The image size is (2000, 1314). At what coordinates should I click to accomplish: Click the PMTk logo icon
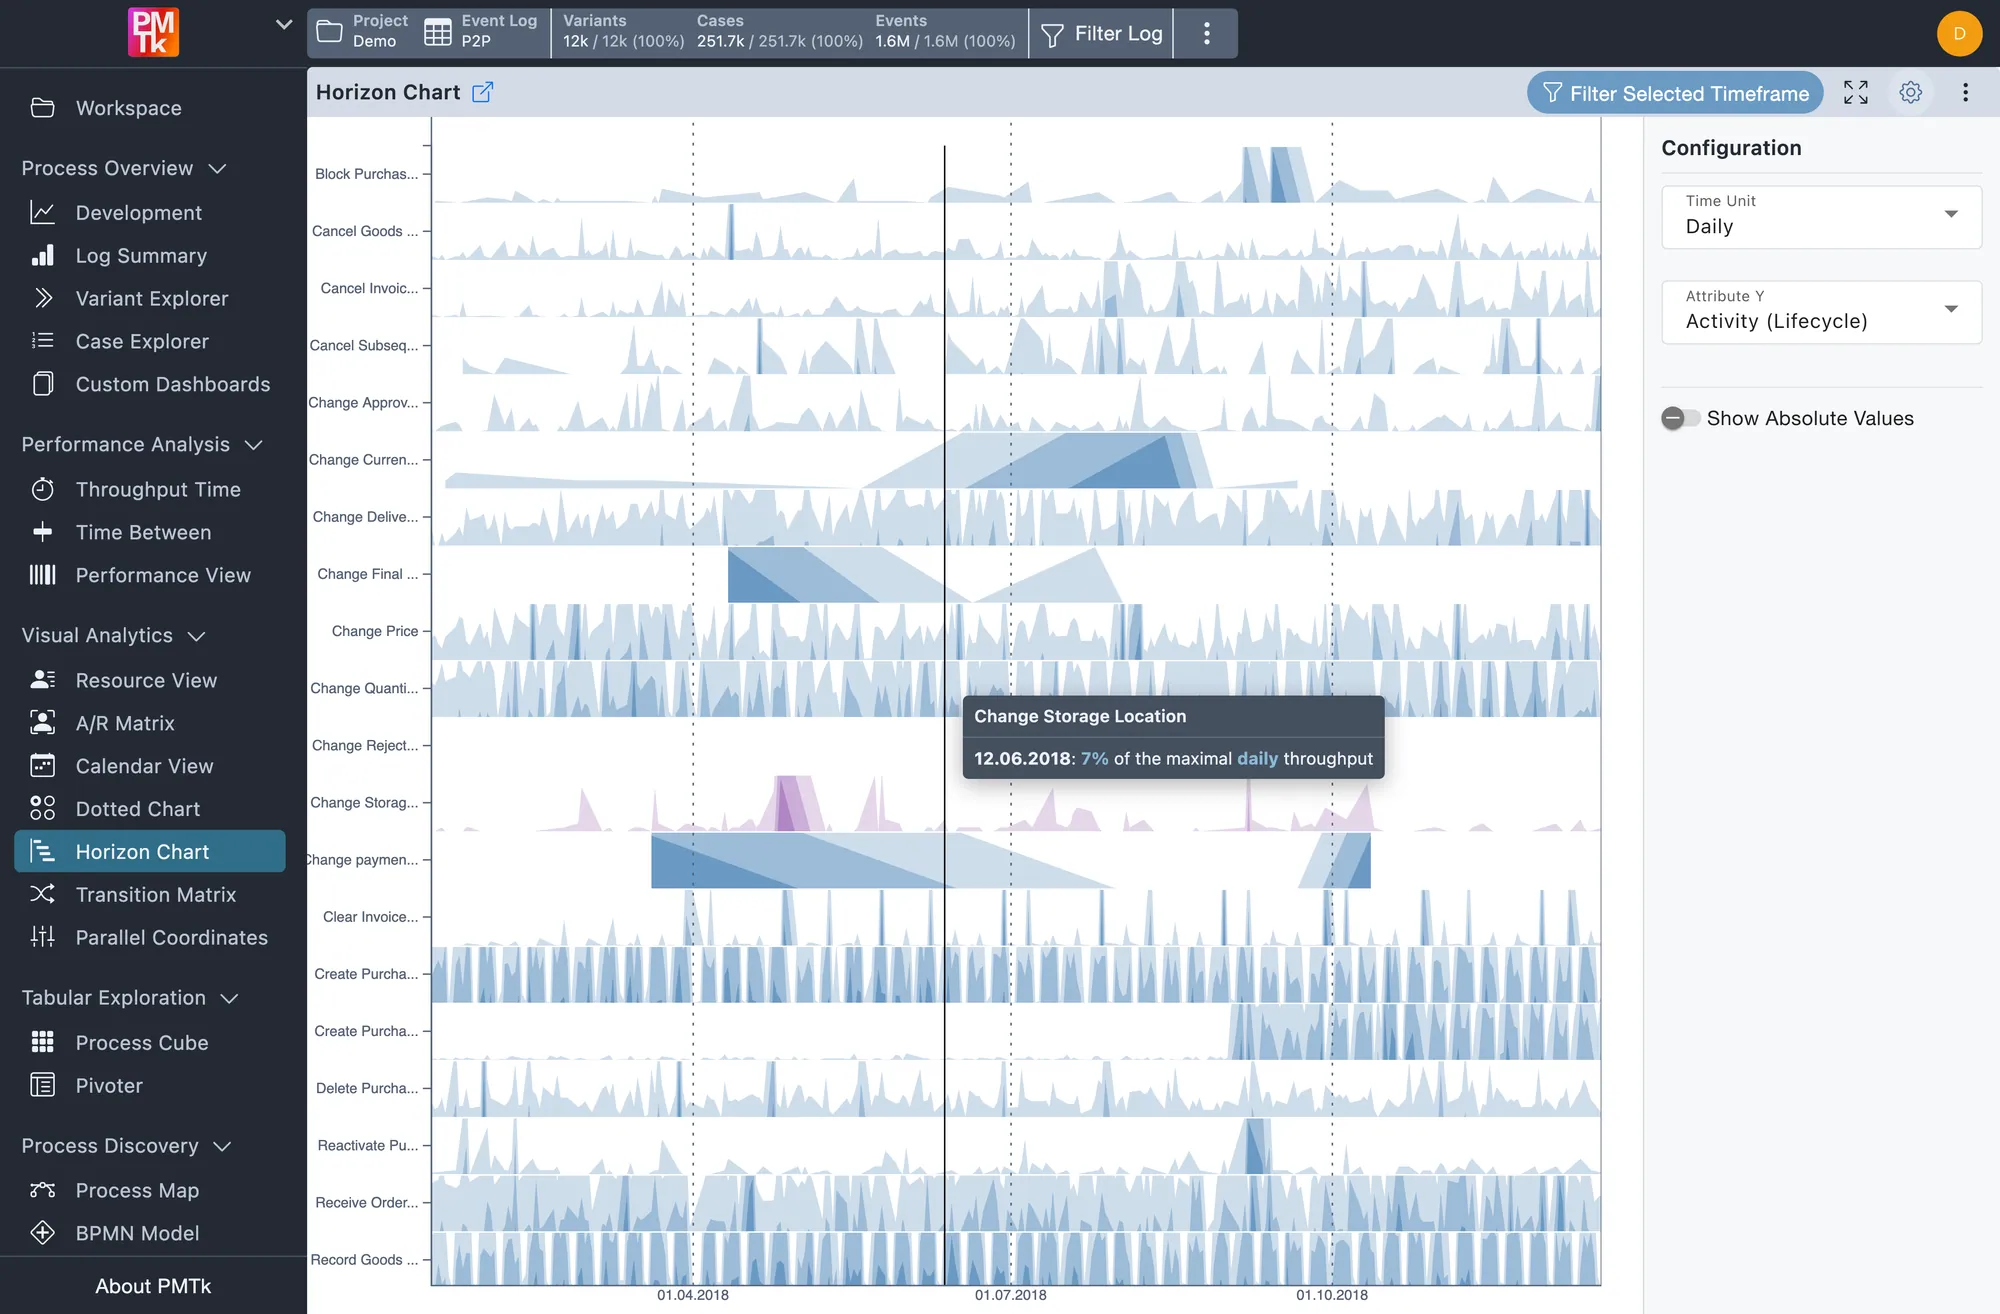pyautogui.click(x=153, y=32)
